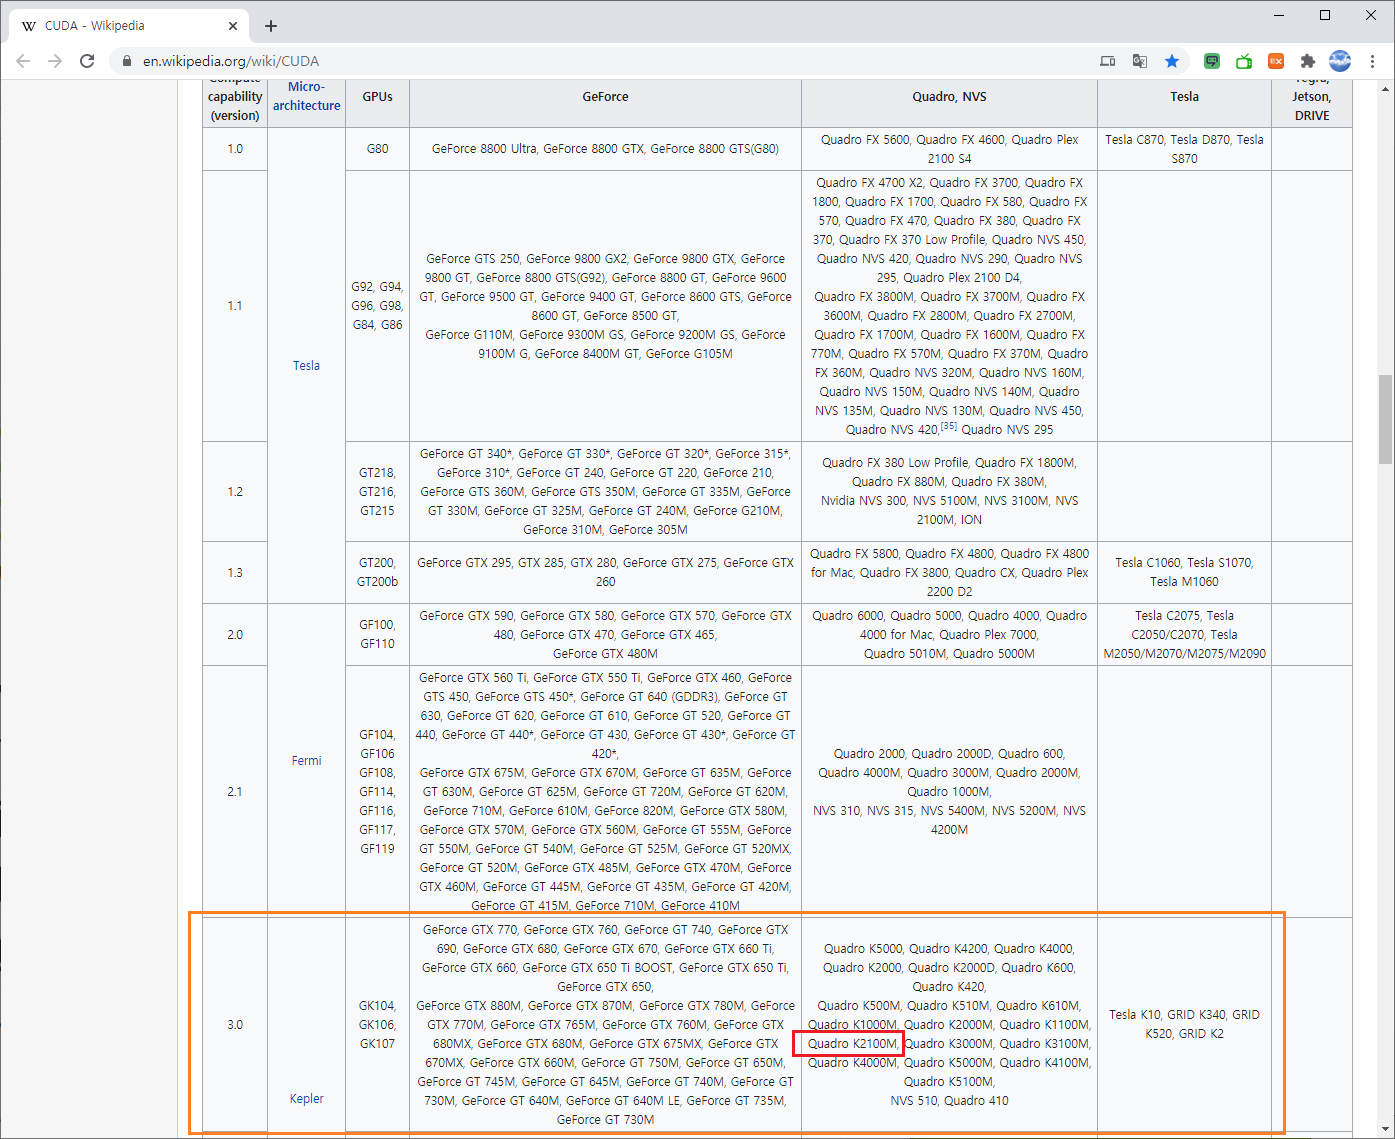Open the Extensions puzzle menu
Image resolution: width=1395 pixels, height=1139 pixels.
coord(1307,61)
